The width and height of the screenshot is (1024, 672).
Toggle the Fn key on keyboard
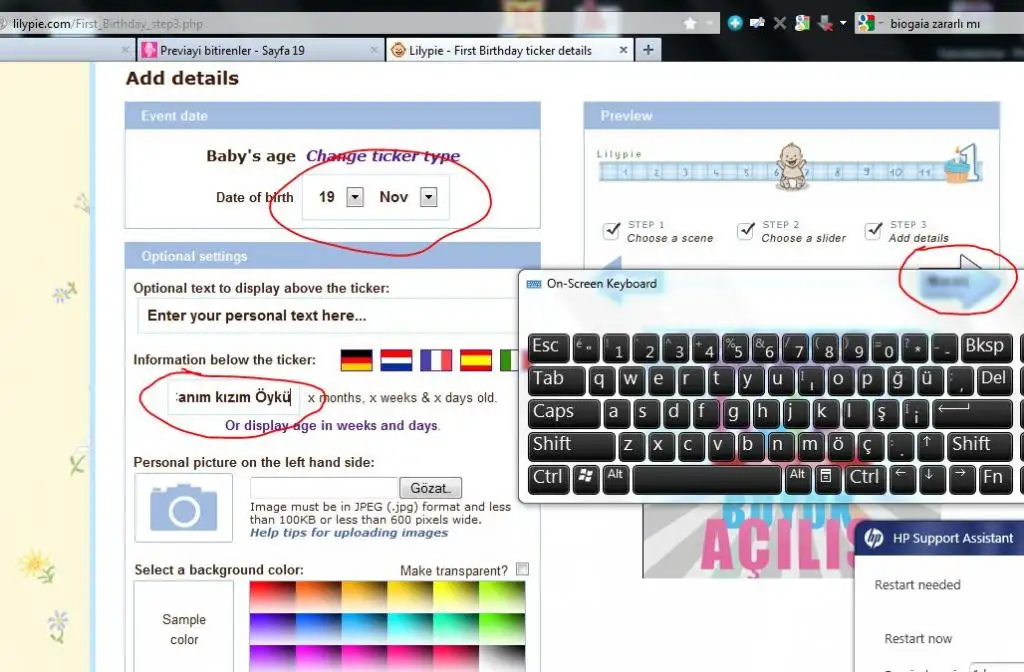click(996, 477)
